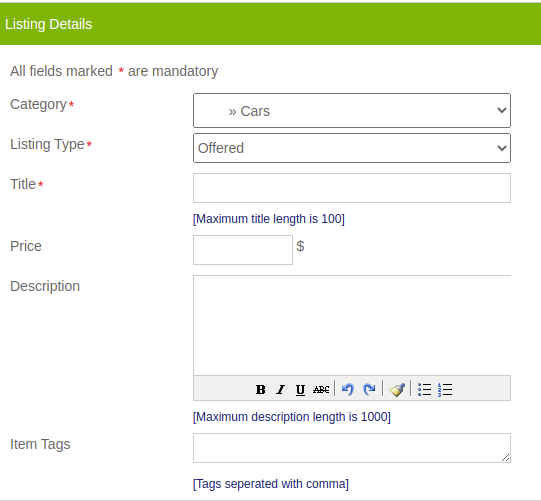This screenshot has height=501, width=541.
Task: Enable underline formatting in description editor
Action: tap(300, 390)
